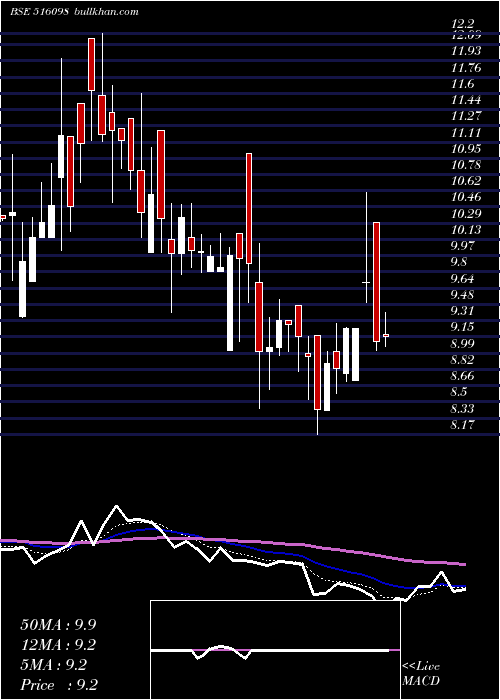Select the 9.48 price axis label
This screenshot has width=500, height=700.
[463, 295]
